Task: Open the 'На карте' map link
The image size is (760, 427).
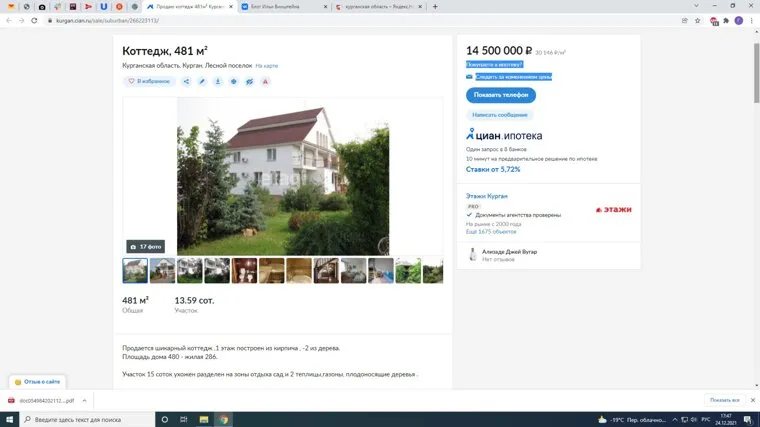Action: (x=266, y=66)
